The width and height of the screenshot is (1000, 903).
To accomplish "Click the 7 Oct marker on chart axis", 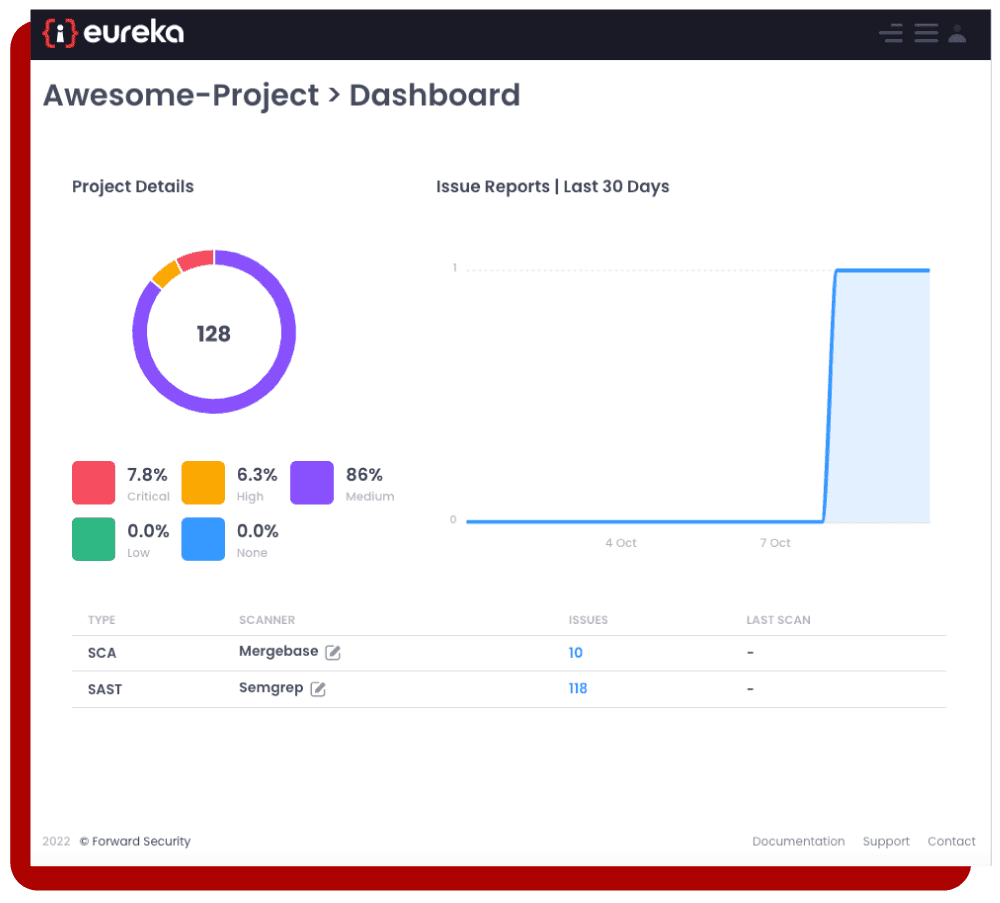I will click(775, 543).
